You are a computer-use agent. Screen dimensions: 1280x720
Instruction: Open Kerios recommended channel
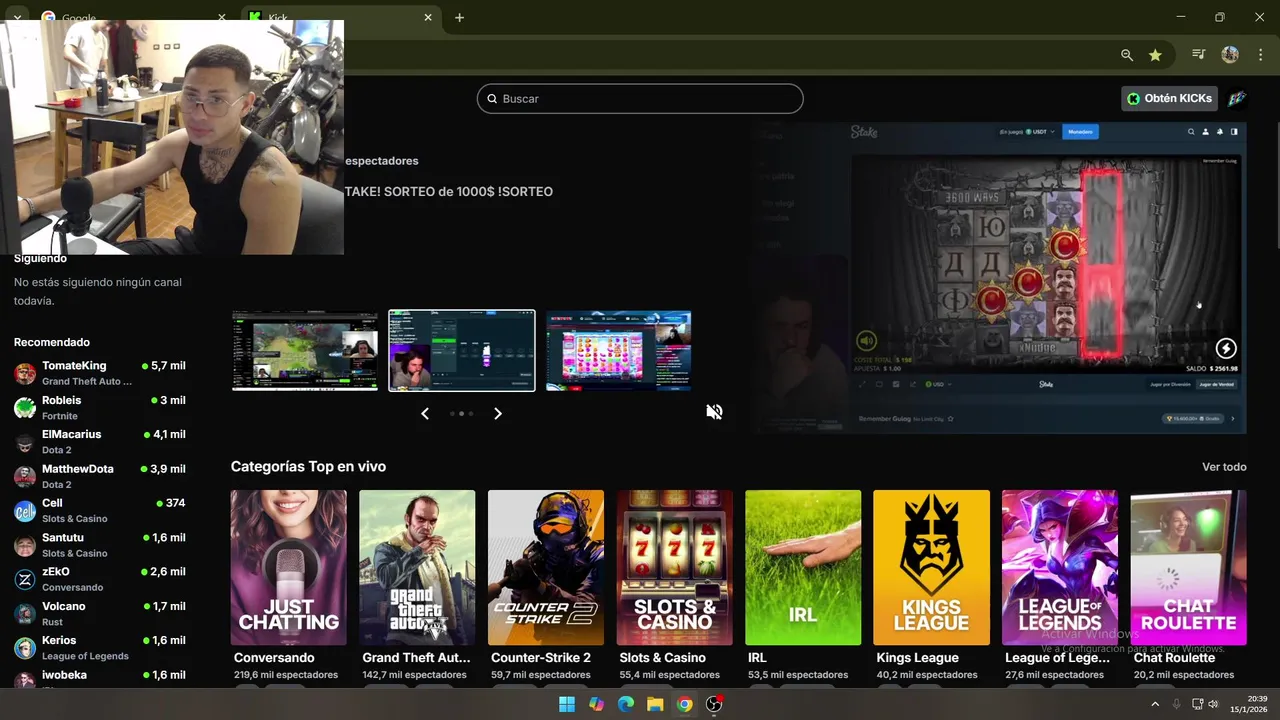[100, 648]
